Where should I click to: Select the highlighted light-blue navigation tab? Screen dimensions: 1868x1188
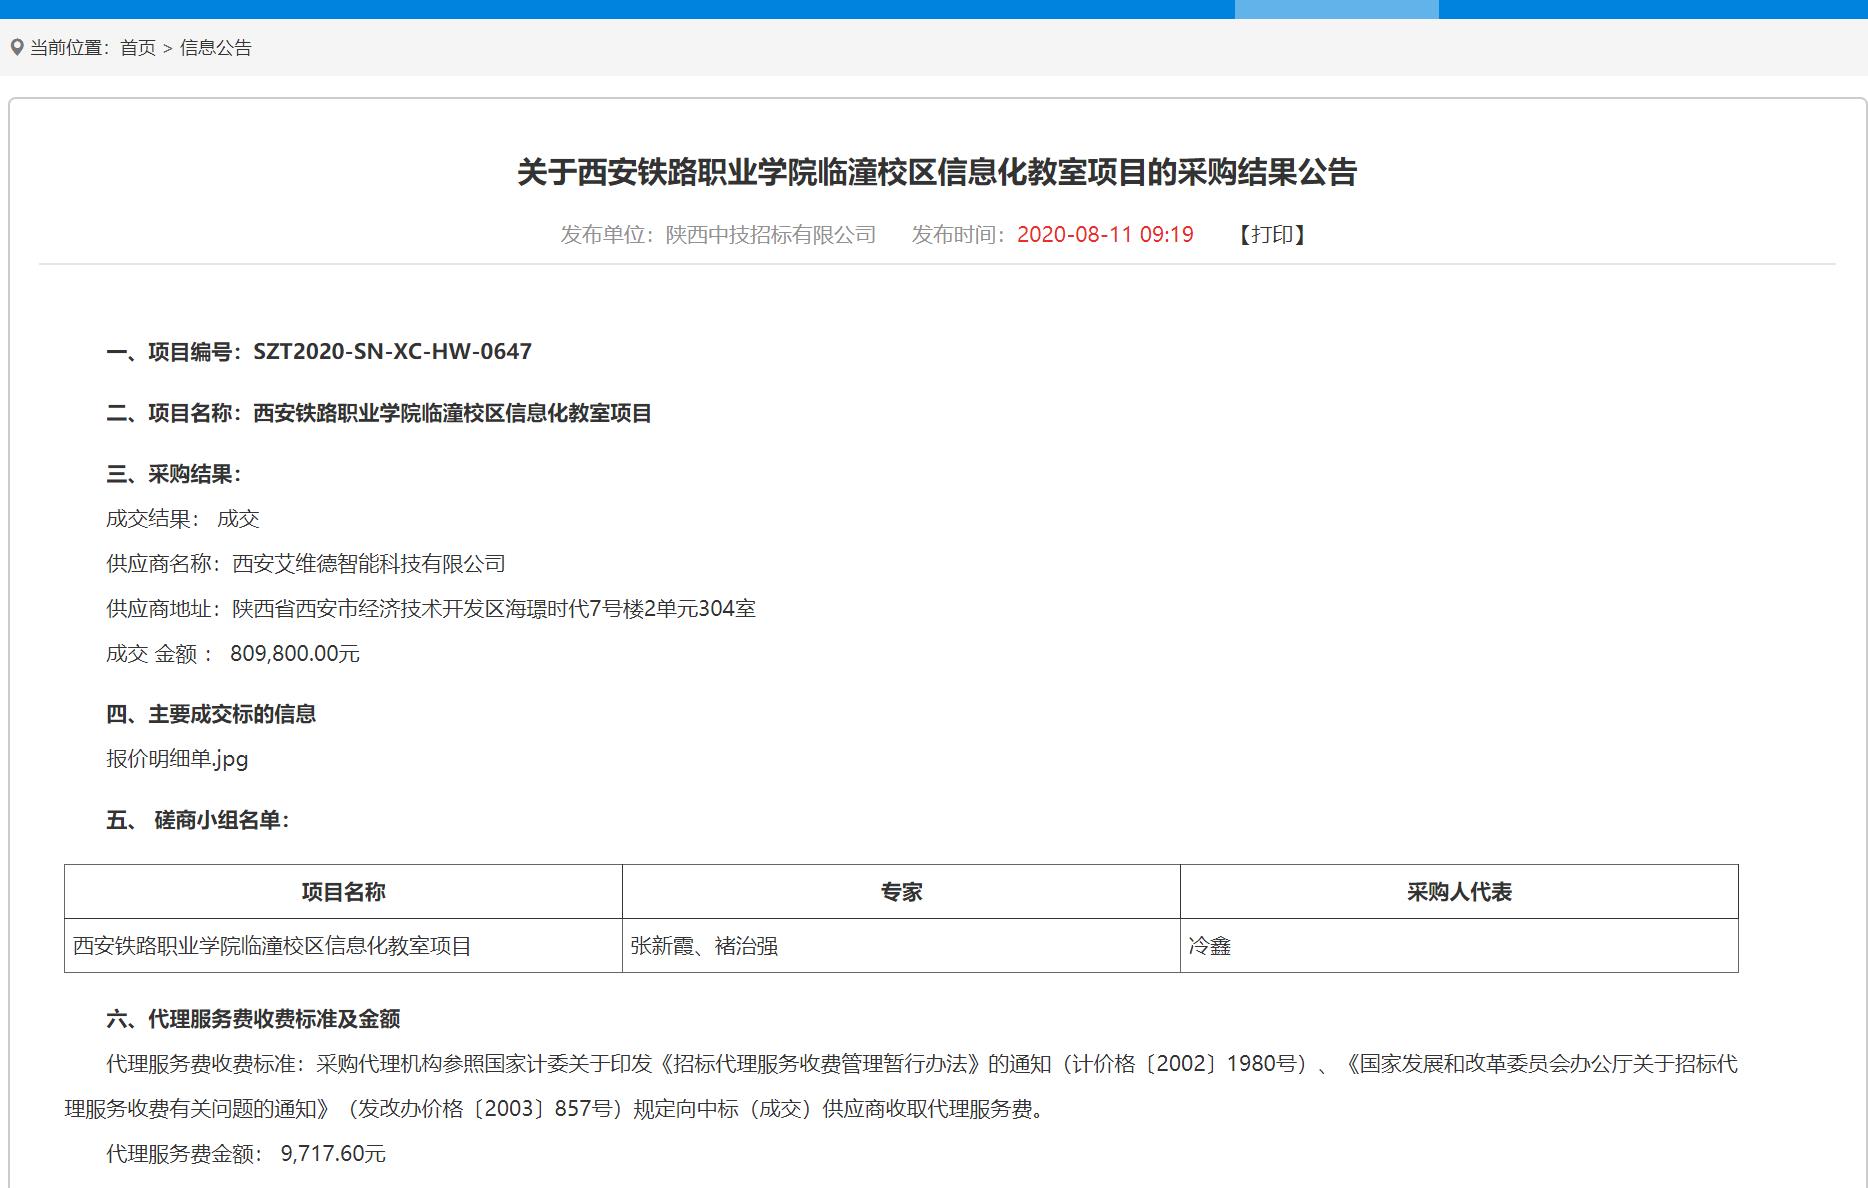(1336, 9)
